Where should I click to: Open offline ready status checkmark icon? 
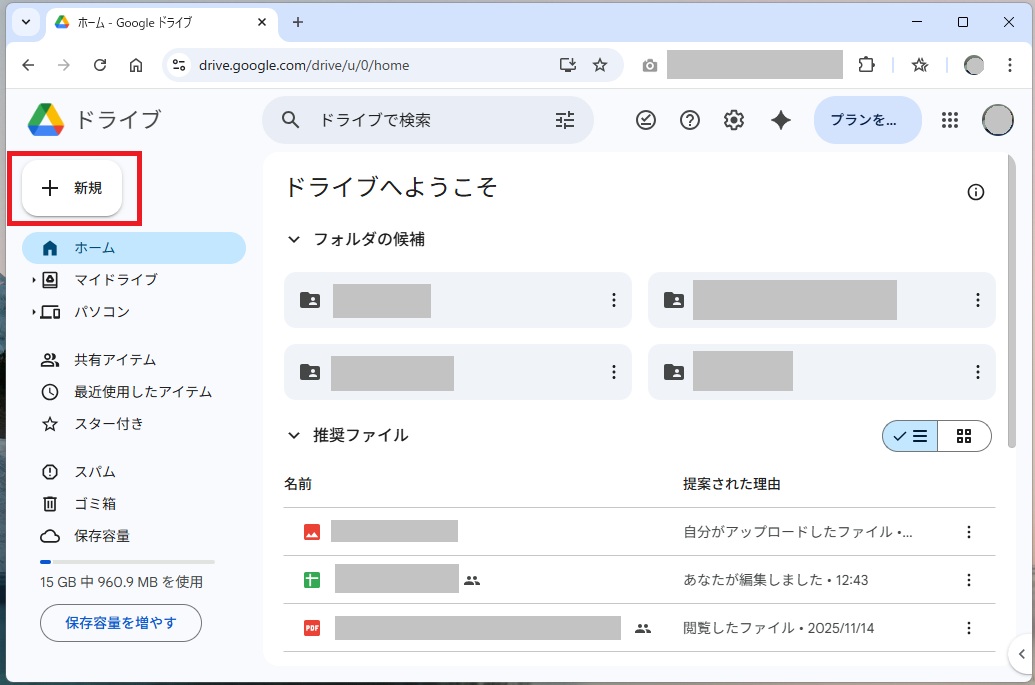click(646, 120)
